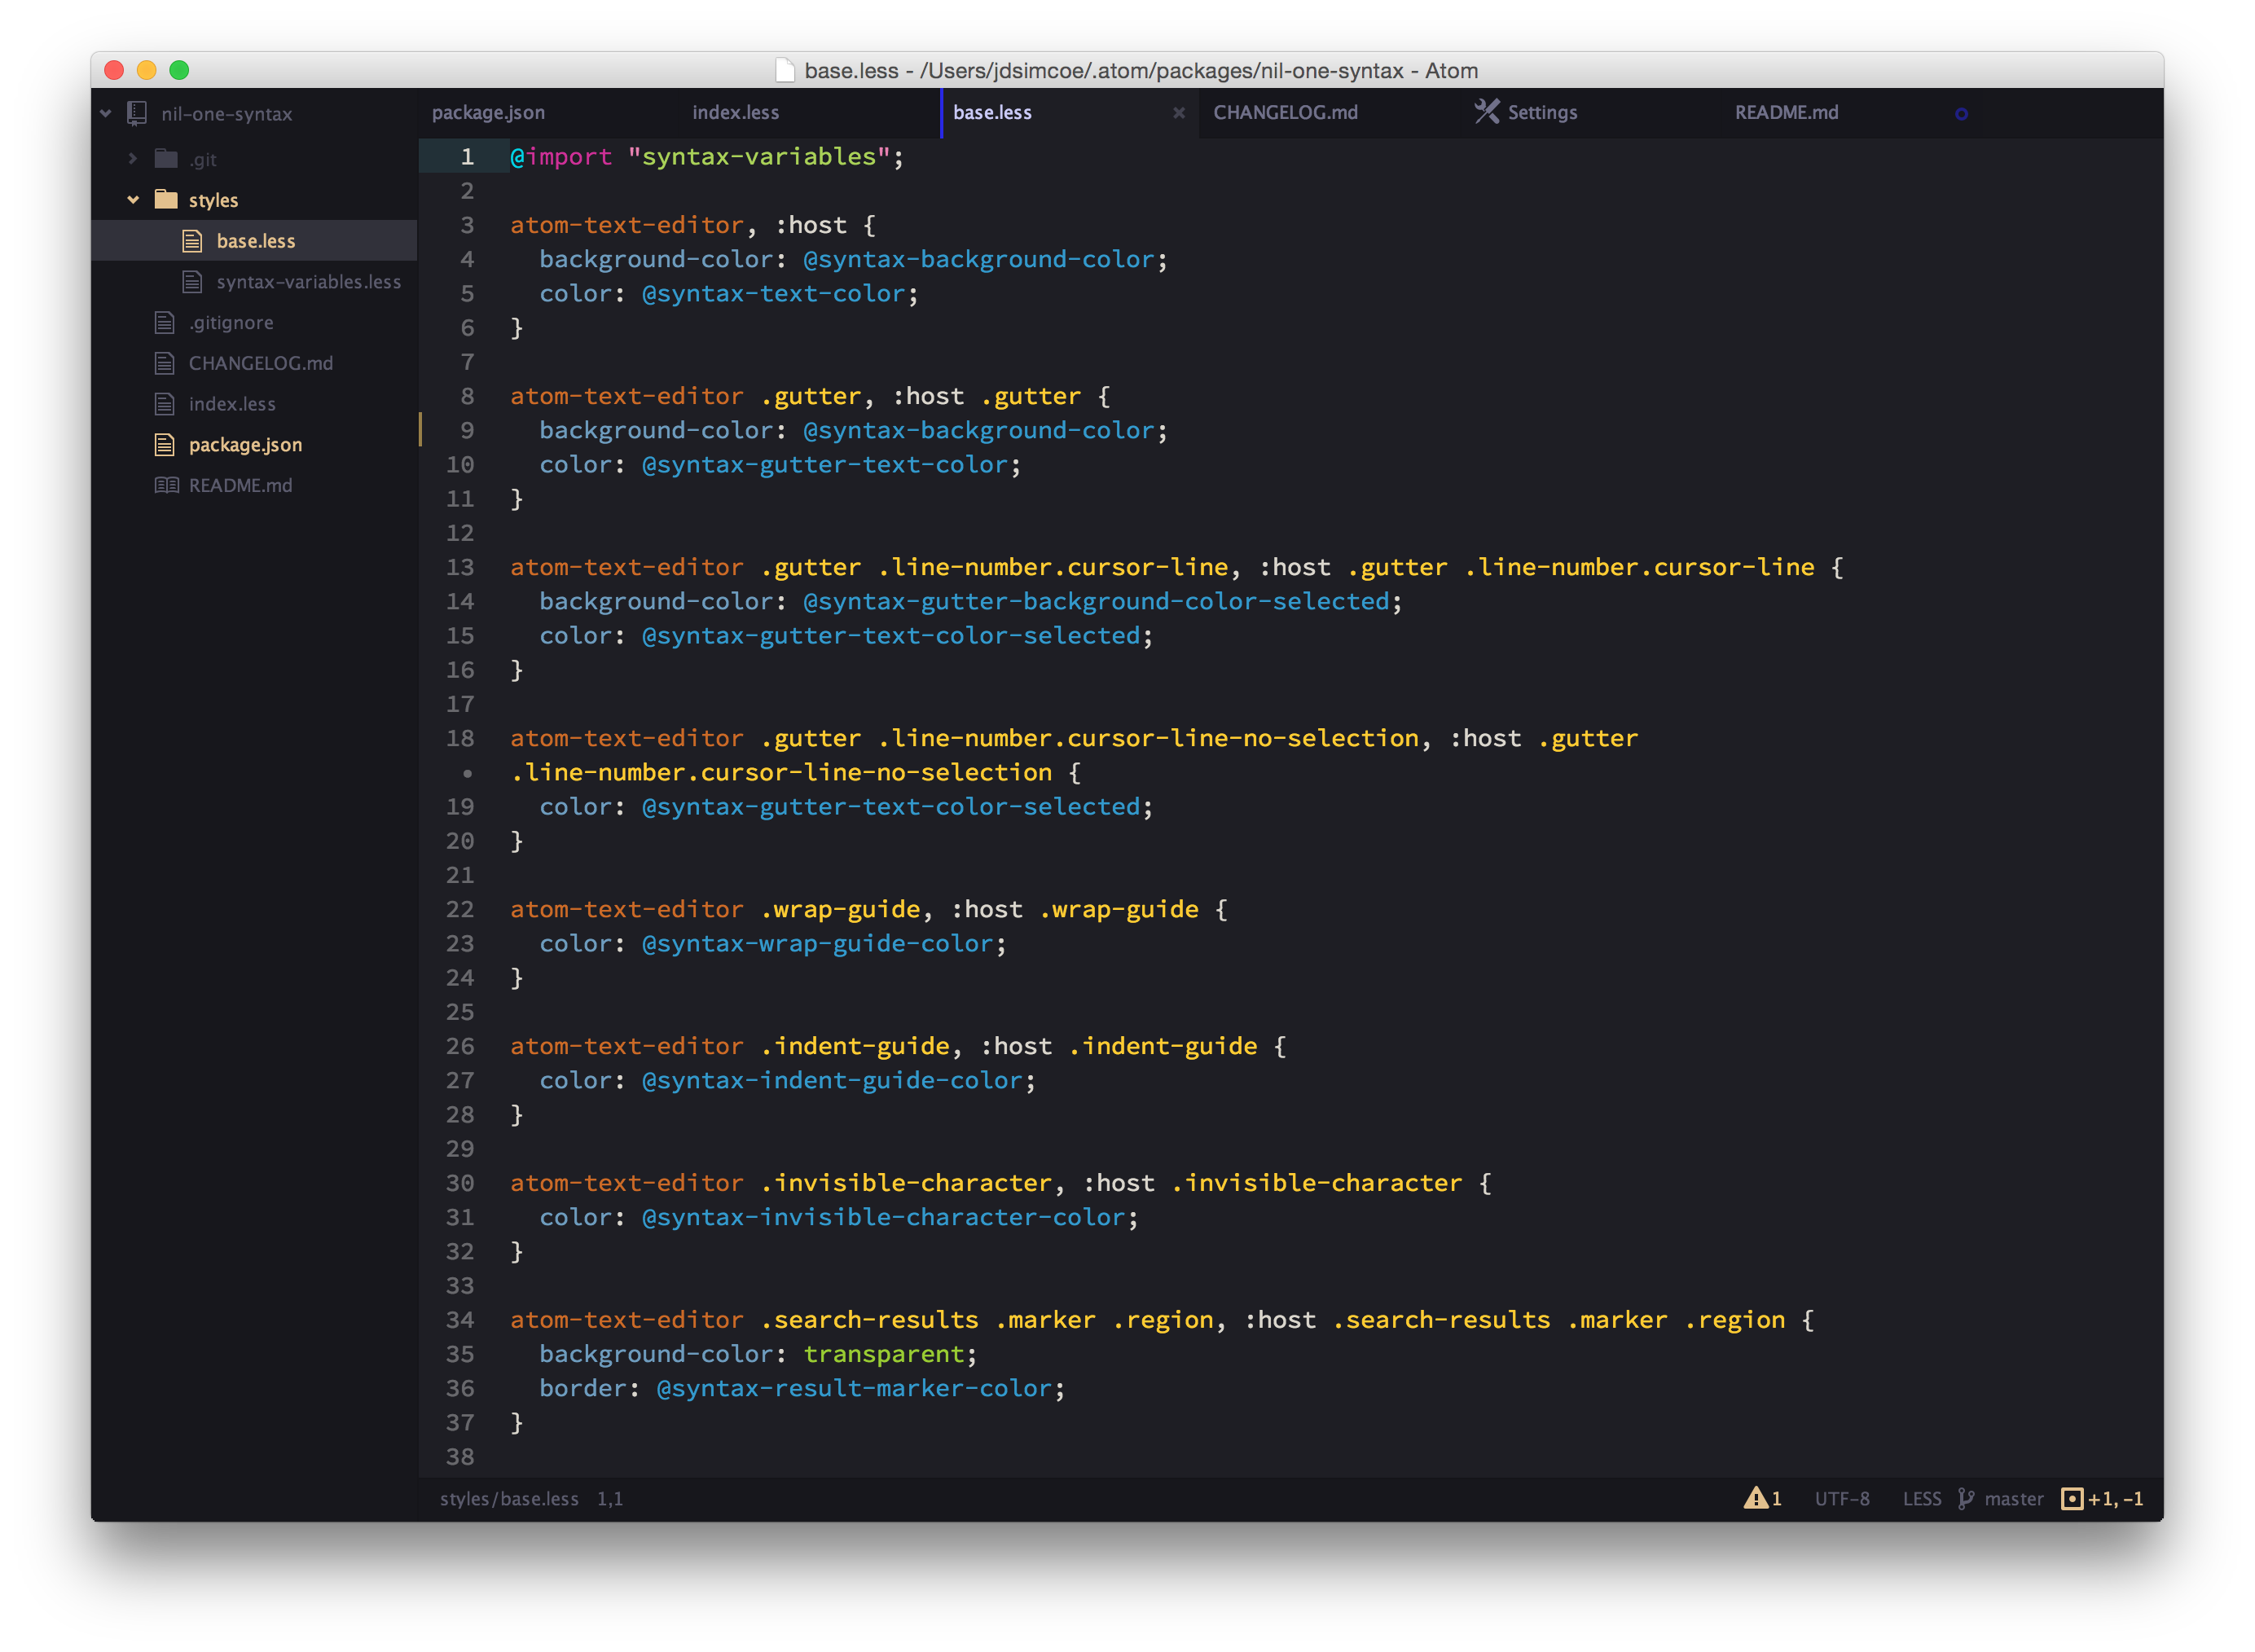Click line number 22 in the gutter
2255x1652 pixels.
460,909
